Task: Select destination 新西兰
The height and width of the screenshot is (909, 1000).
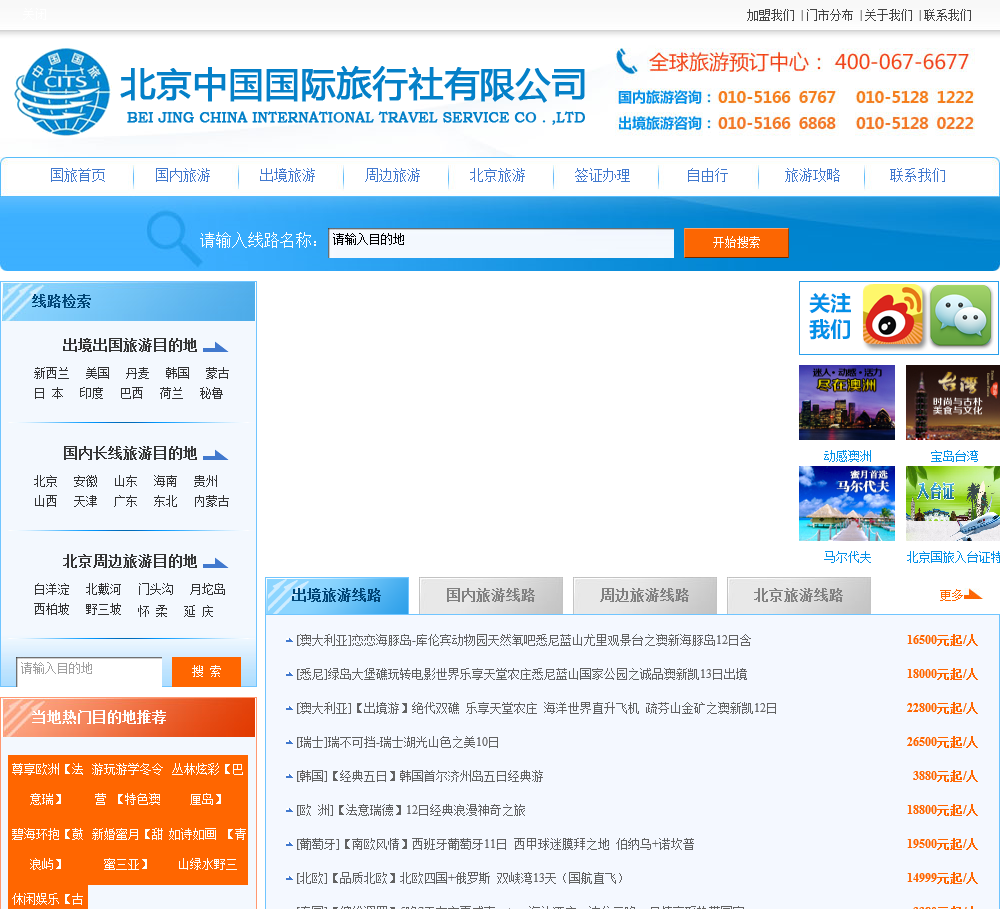Action: 52,373
